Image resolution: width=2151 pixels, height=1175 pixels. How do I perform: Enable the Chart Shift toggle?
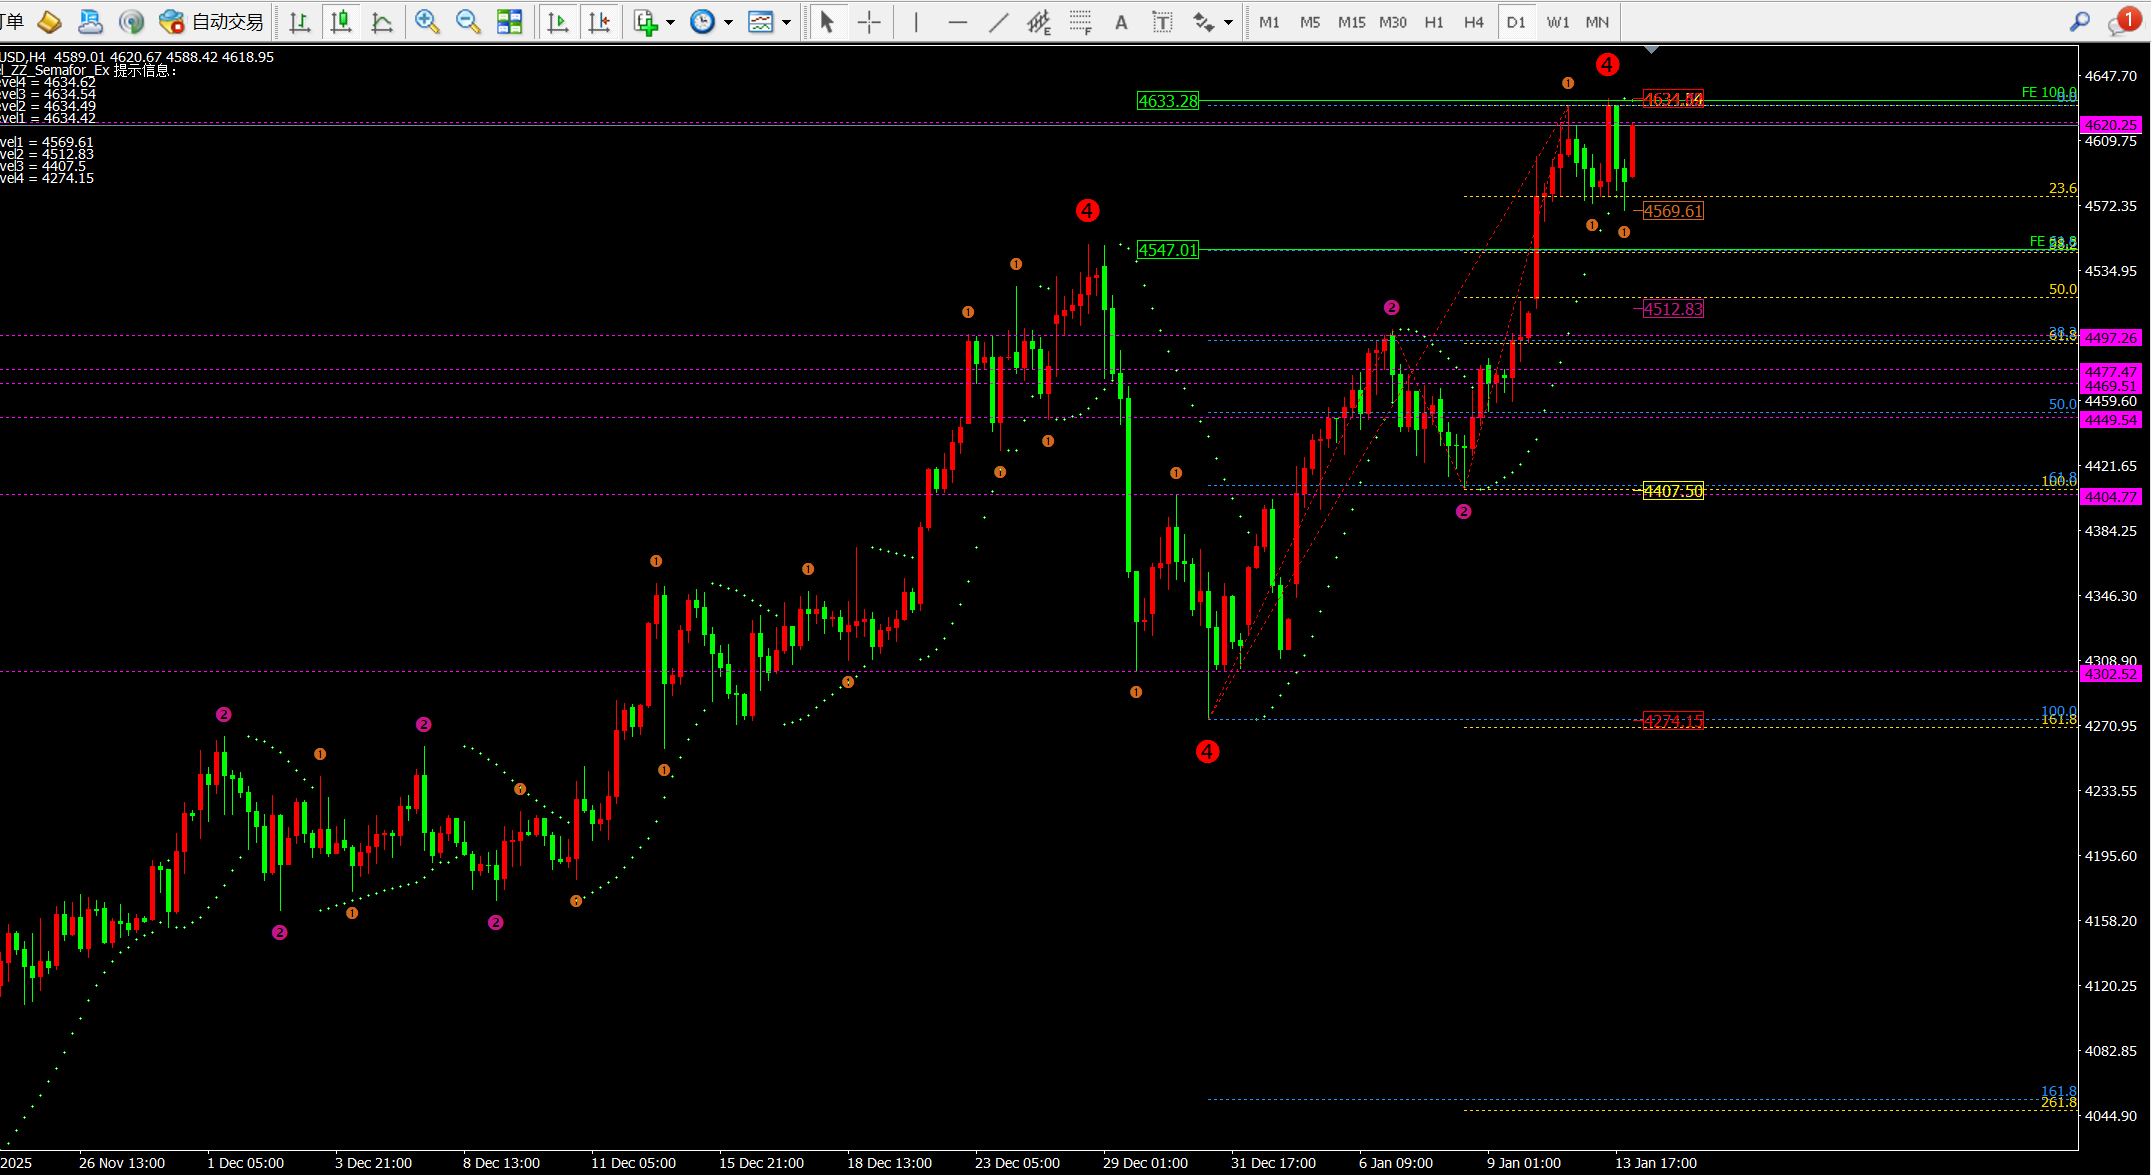[x=599, y=22]
